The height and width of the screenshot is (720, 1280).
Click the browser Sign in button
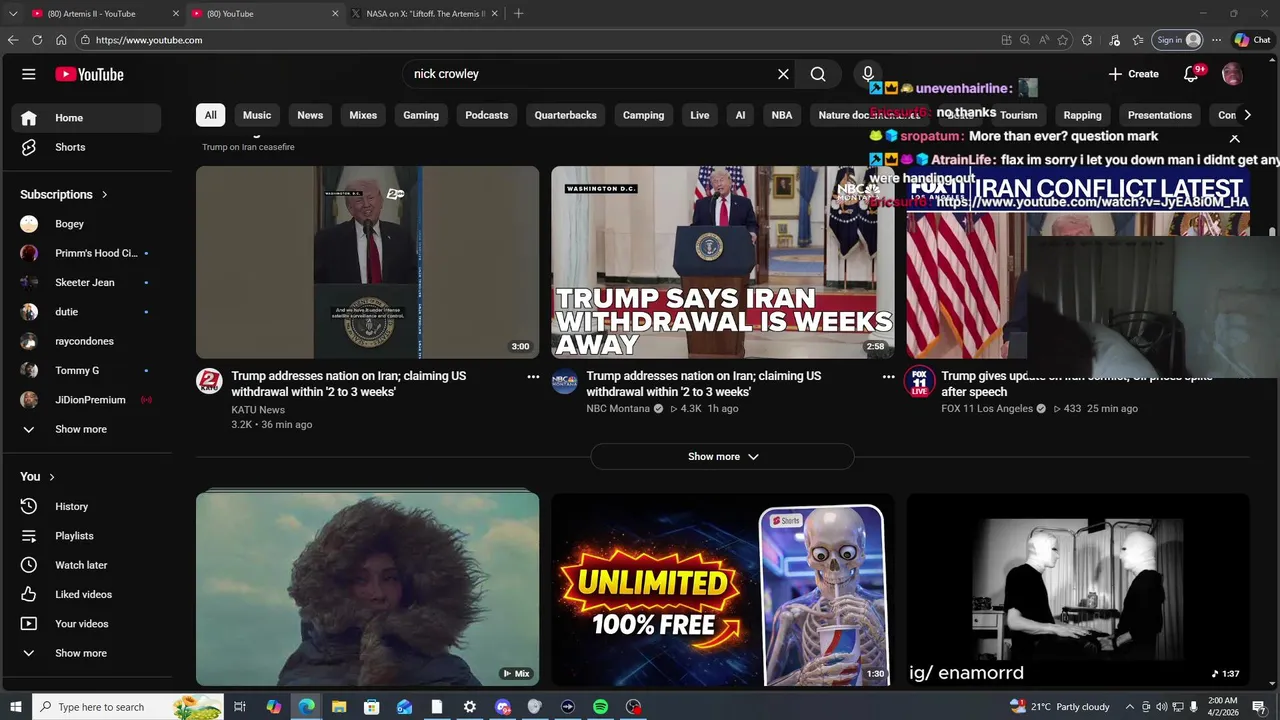click(1177, 40)
